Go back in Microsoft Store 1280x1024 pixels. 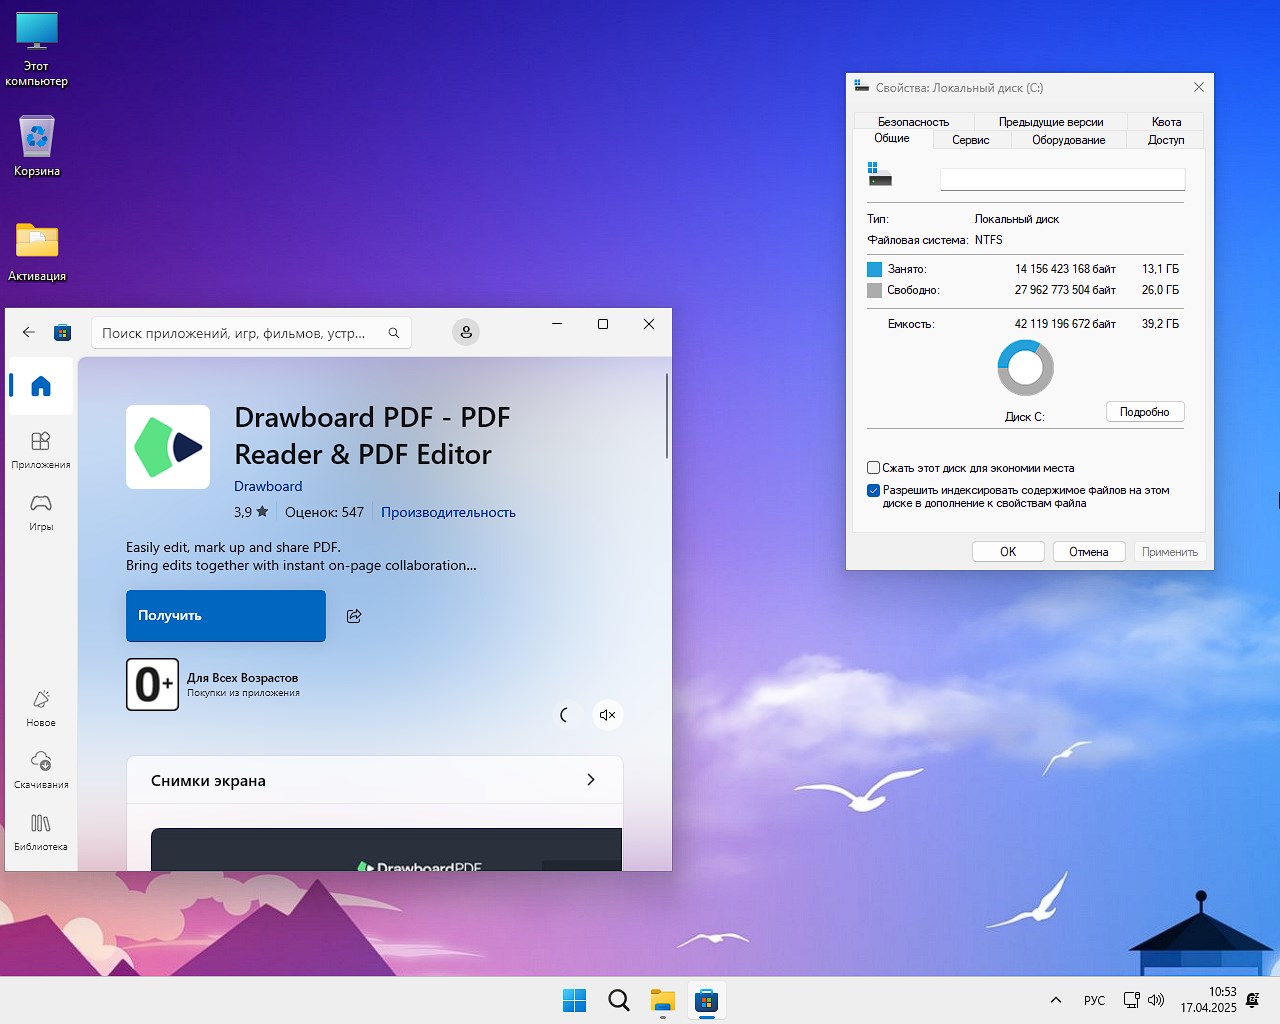pyautogui.click(x=29, y=332)
